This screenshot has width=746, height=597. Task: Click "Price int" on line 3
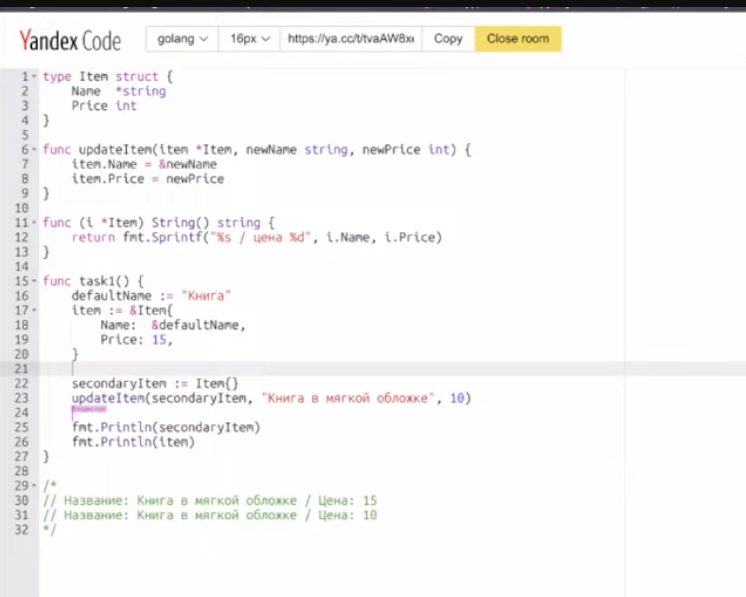[x=104, y=106]
